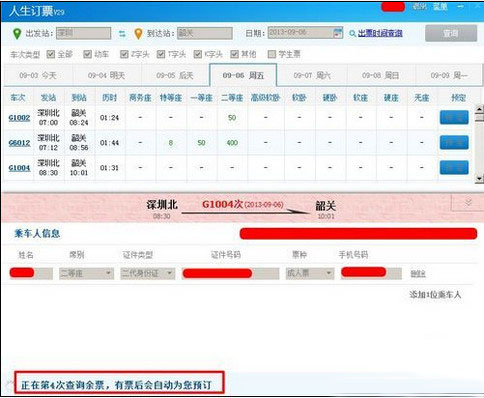Click the 手机号码 input field

tap(371, 273)
